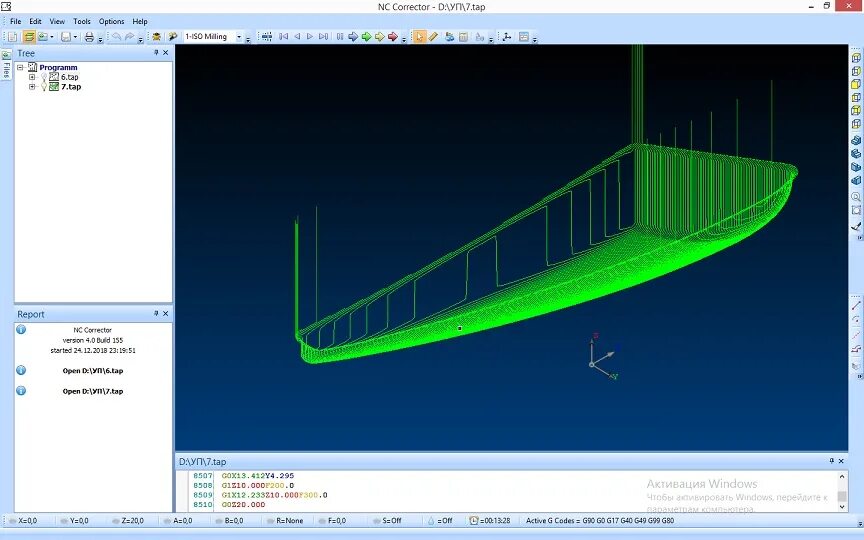864x540 pixels.
Task: Click first view cube icon in right toolbar
Action: click(856, 58)
